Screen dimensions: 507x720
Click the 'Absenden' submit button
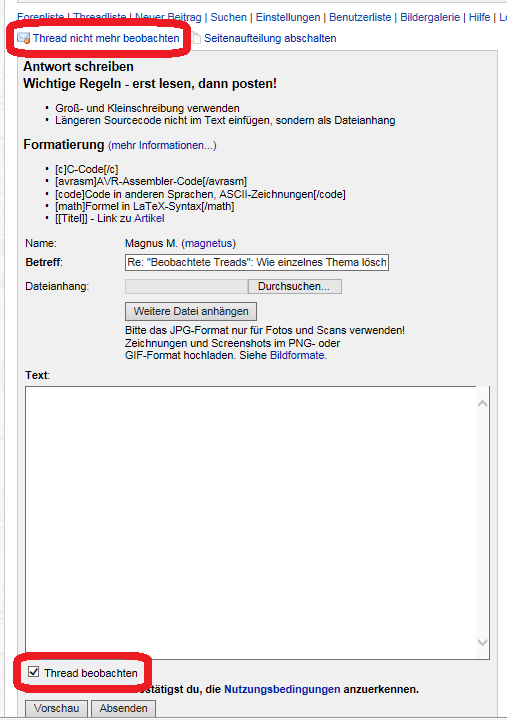[x=124, y=709]
